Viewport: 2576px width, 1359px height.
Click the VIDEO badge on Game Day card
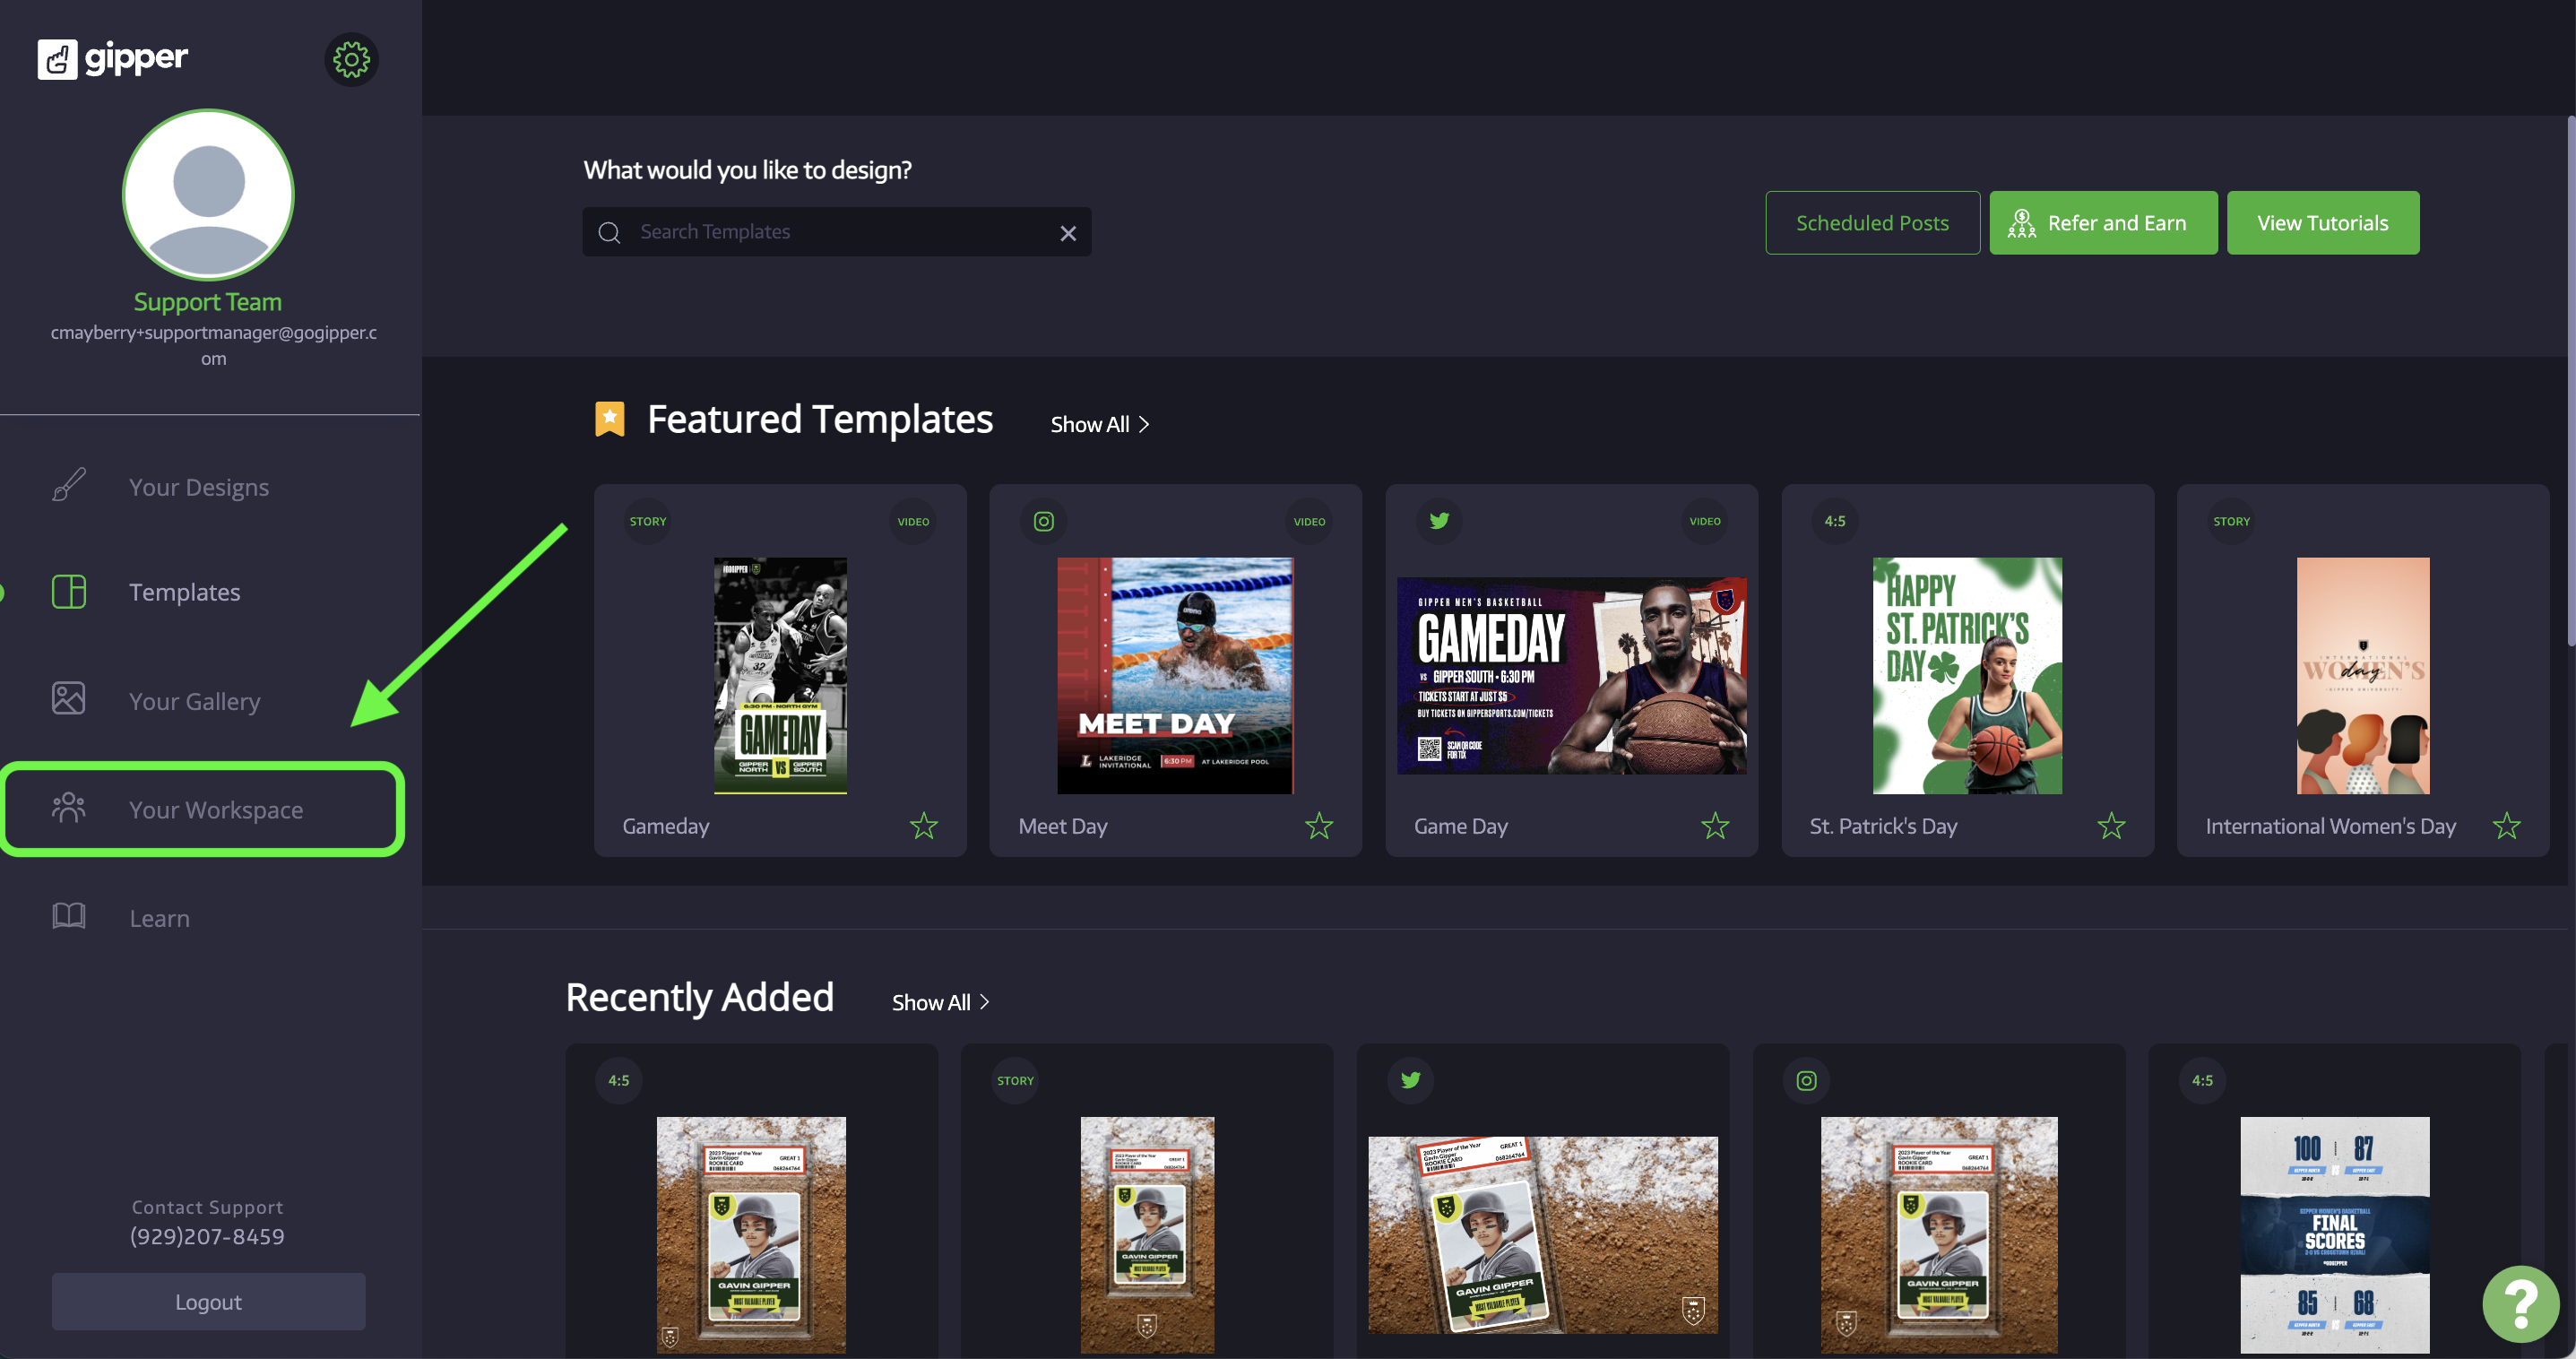click(1705, 521)
